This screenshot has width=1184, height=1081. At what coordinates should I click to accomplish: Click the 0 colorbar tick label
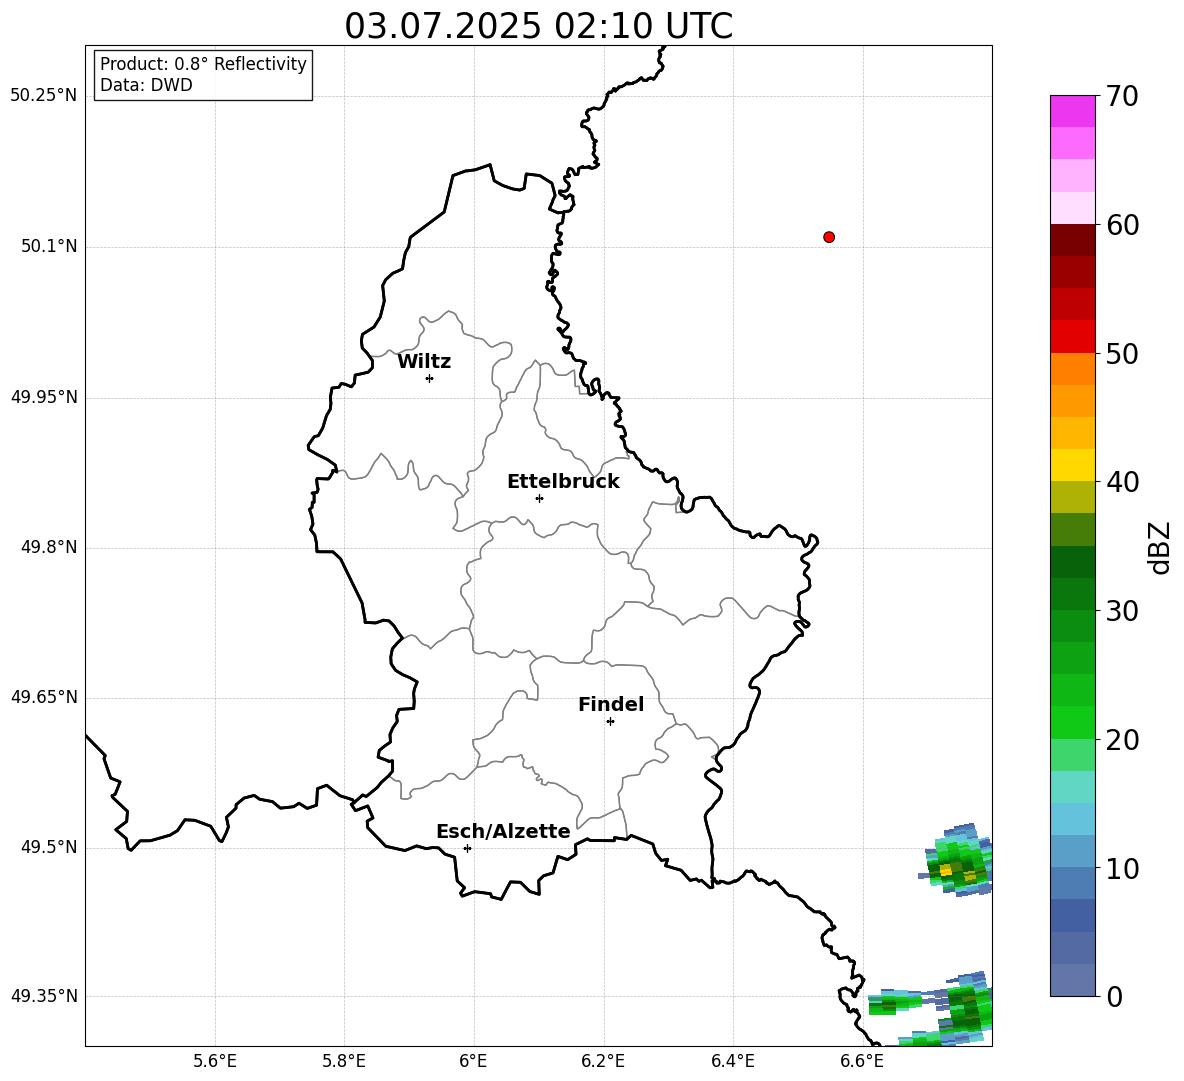click(1114, 996)
